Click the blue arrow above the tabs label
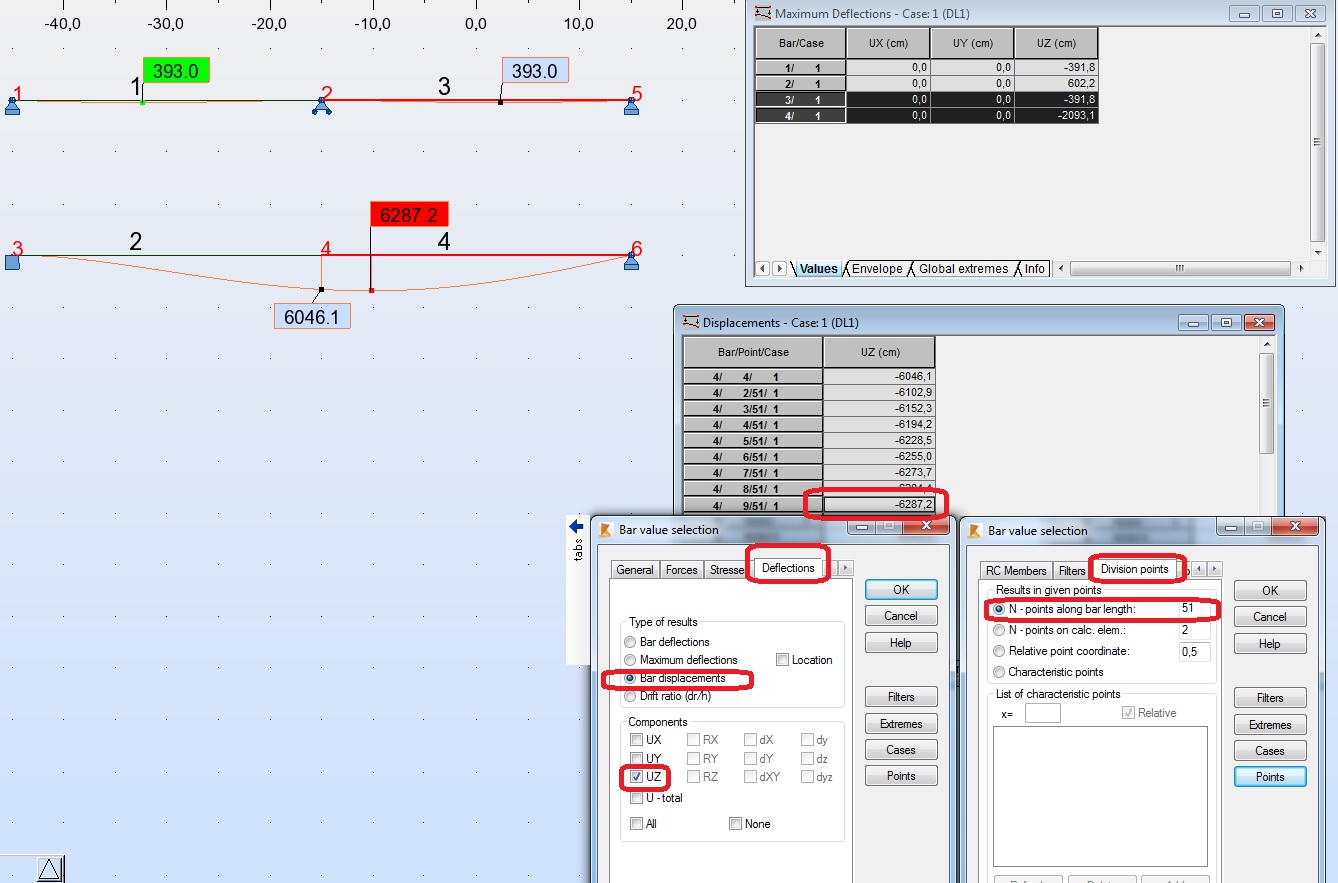Screen dimensions: 1338x883 click(x=576, y=526)
